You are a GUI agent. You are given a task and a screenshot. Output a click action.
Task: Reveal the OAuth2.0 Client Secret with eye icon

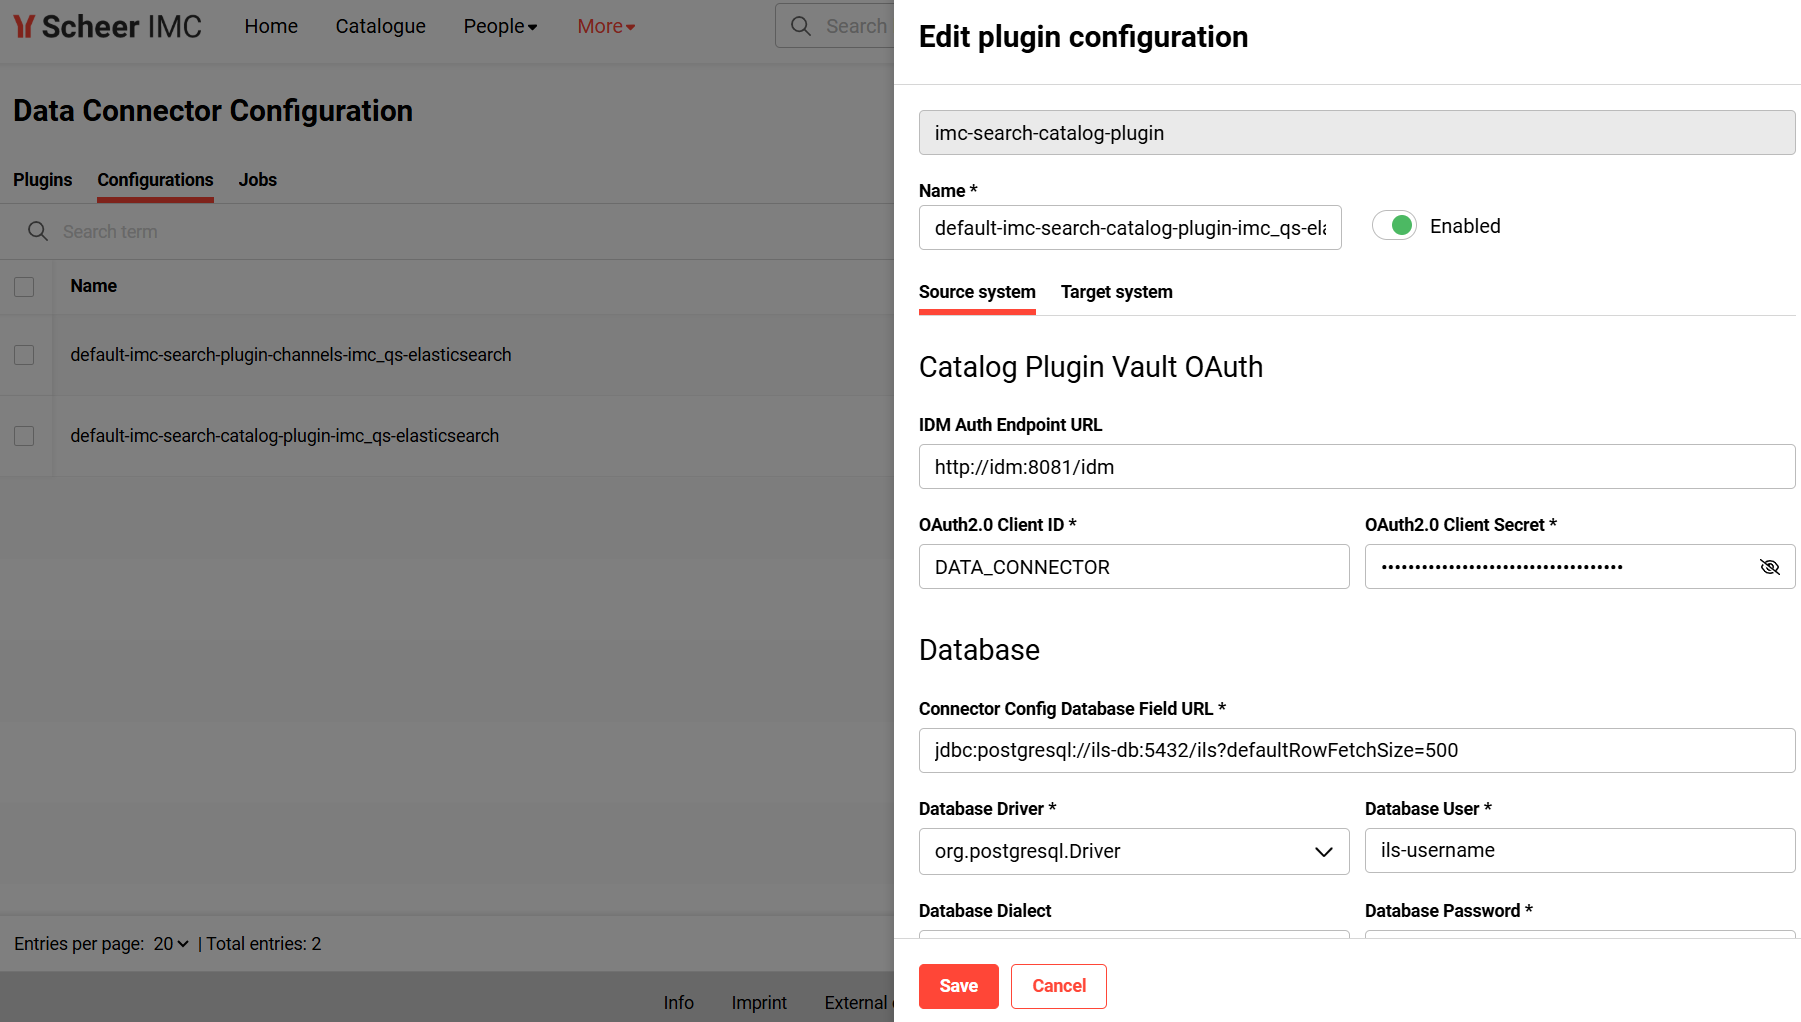1769,567
